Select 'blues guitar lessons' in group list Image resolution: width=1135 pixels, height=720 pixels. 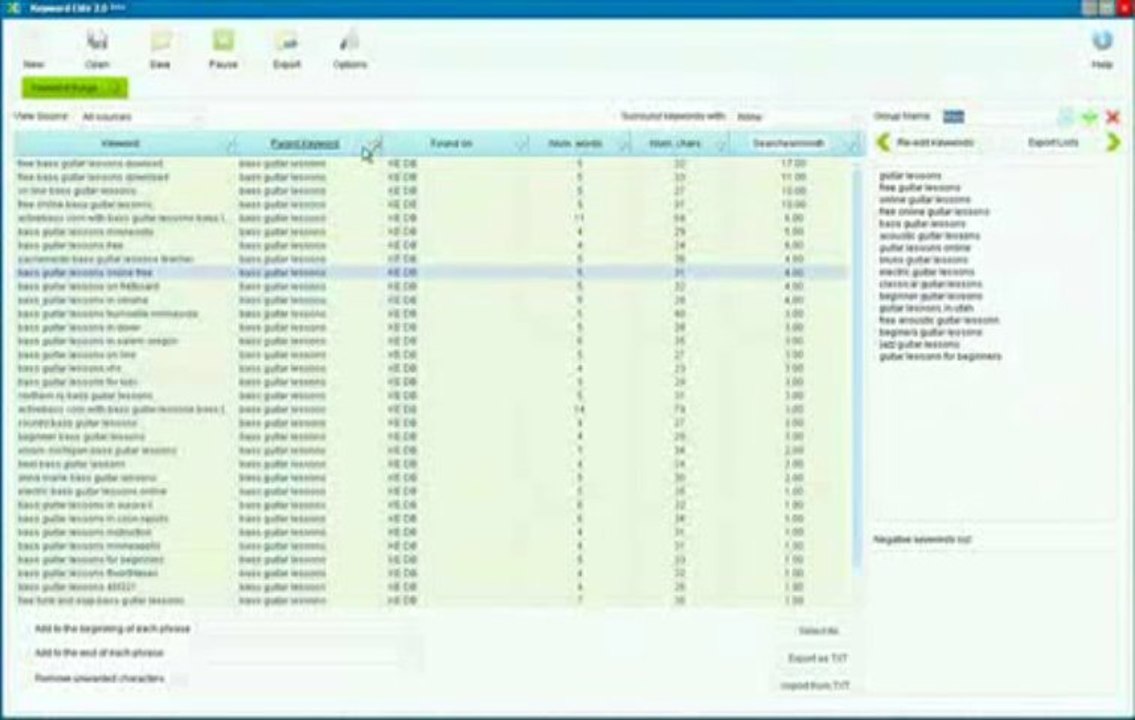click(x=923, y=260)
